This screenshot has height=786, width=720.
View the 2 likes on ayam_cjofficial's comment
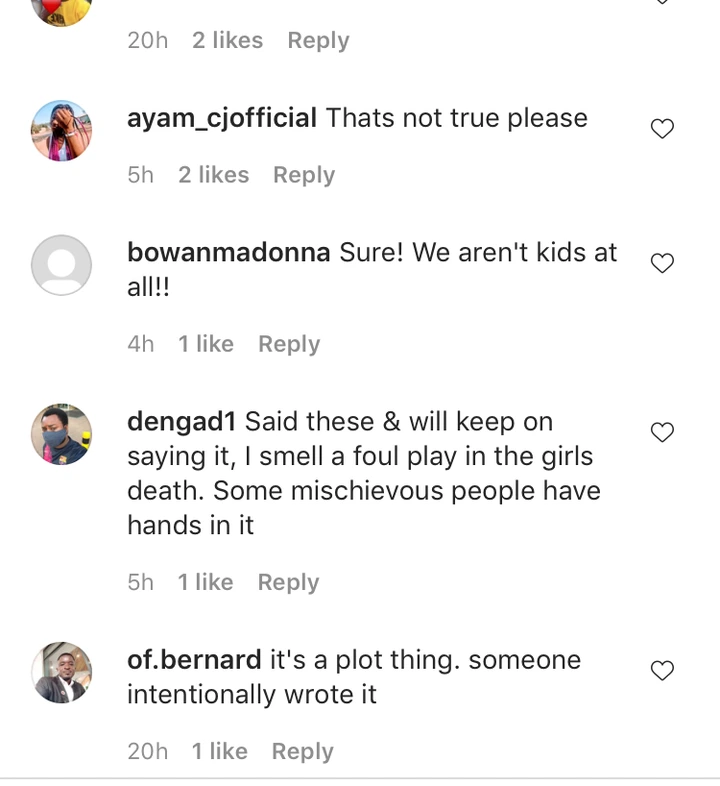(x=214, y=175)
